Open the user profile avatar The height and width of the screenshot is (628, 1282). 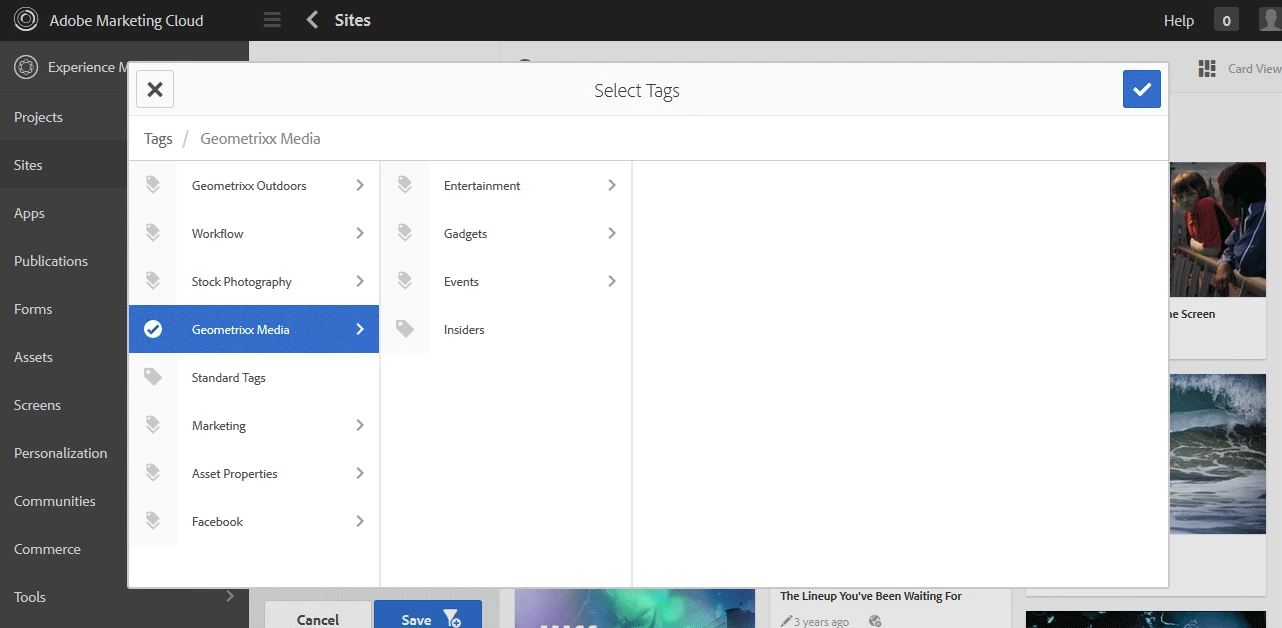click(x=1270, y=20)
